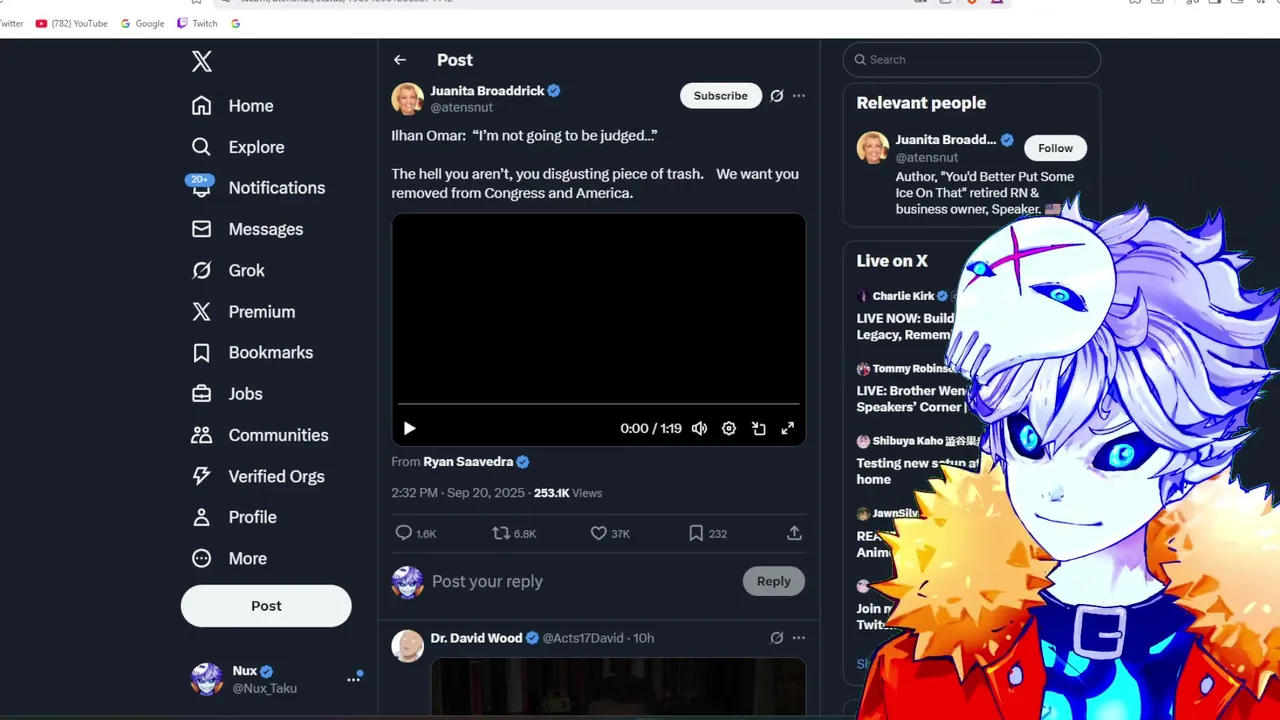
Task: Click the Search field
Action: click(x=972, y=60)
